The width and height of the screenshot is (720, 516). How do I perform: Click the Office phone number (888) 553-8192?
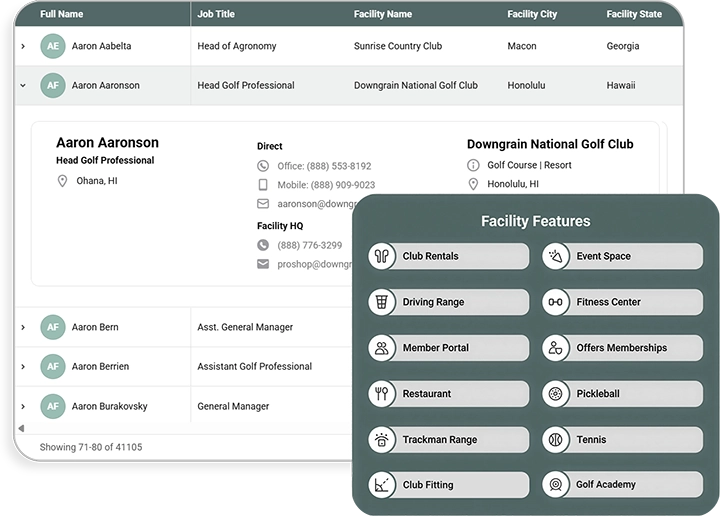(339, 166)
